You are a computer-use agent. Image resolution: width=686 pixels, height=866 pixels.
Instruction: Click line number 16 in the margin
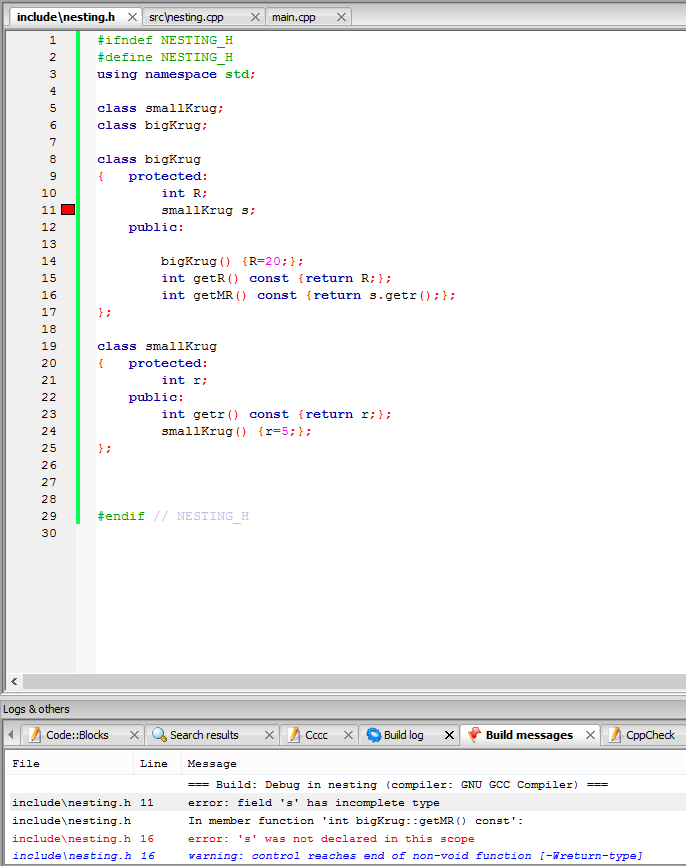[49, 295]
